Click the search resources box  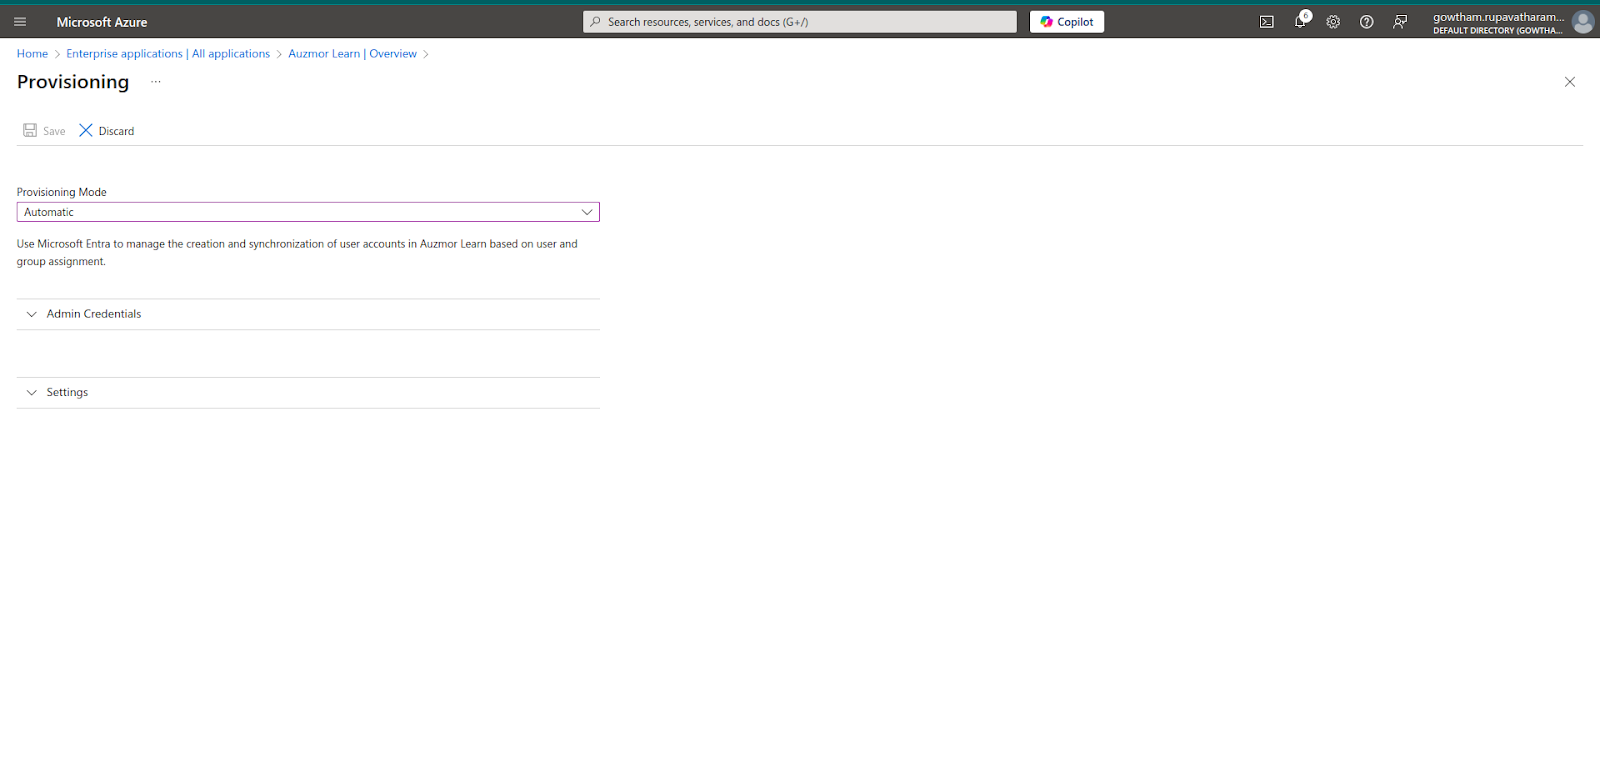tap(800, 22)
